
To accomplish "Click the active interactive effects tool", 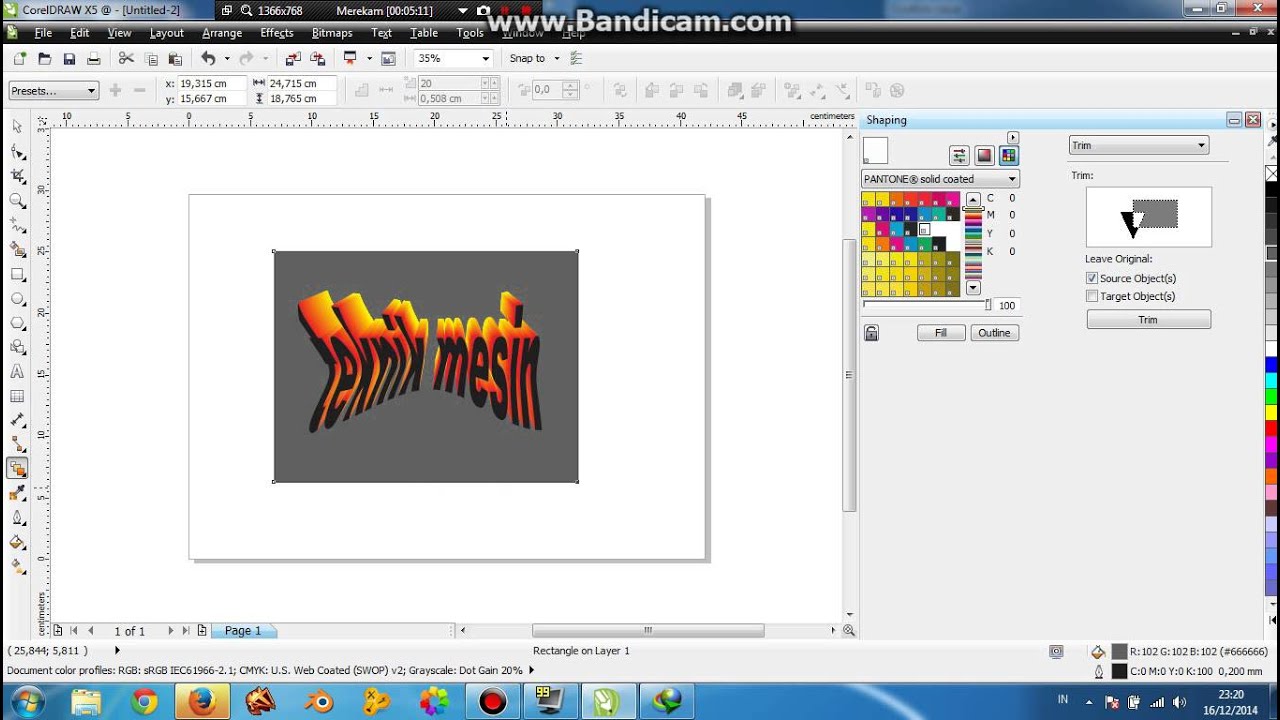I will 17,468.
